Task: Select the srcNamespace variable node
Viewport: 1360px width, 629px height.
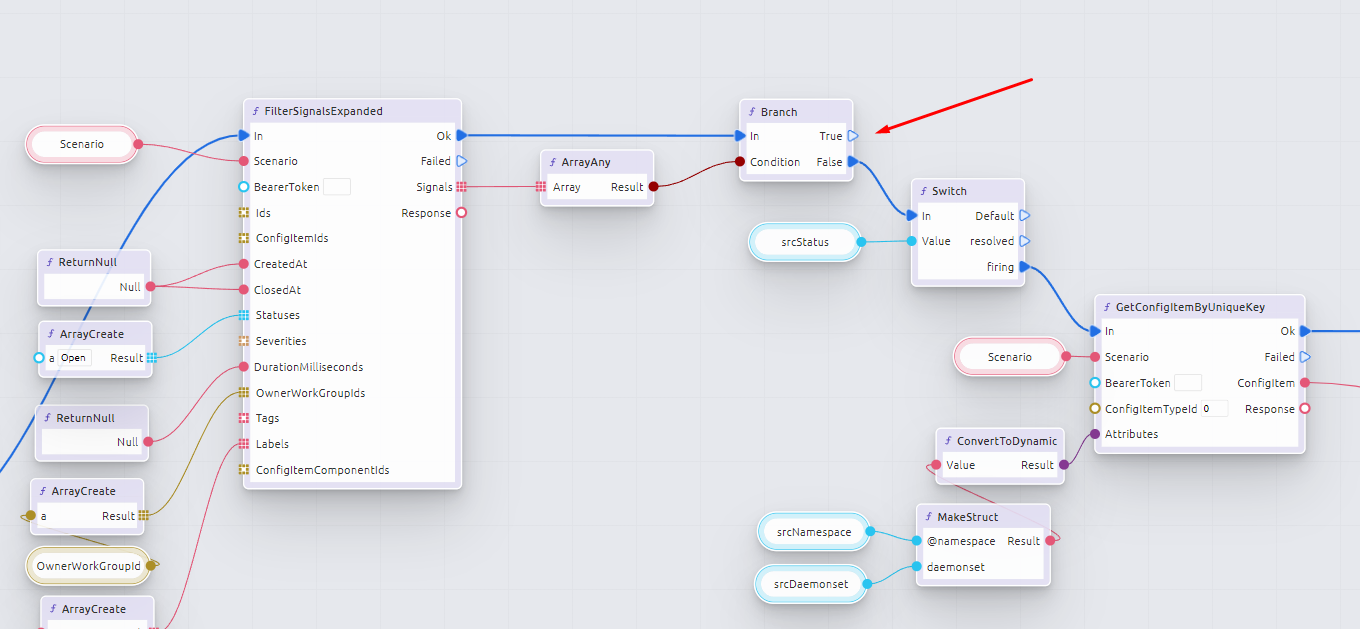Action: point(813,532)
